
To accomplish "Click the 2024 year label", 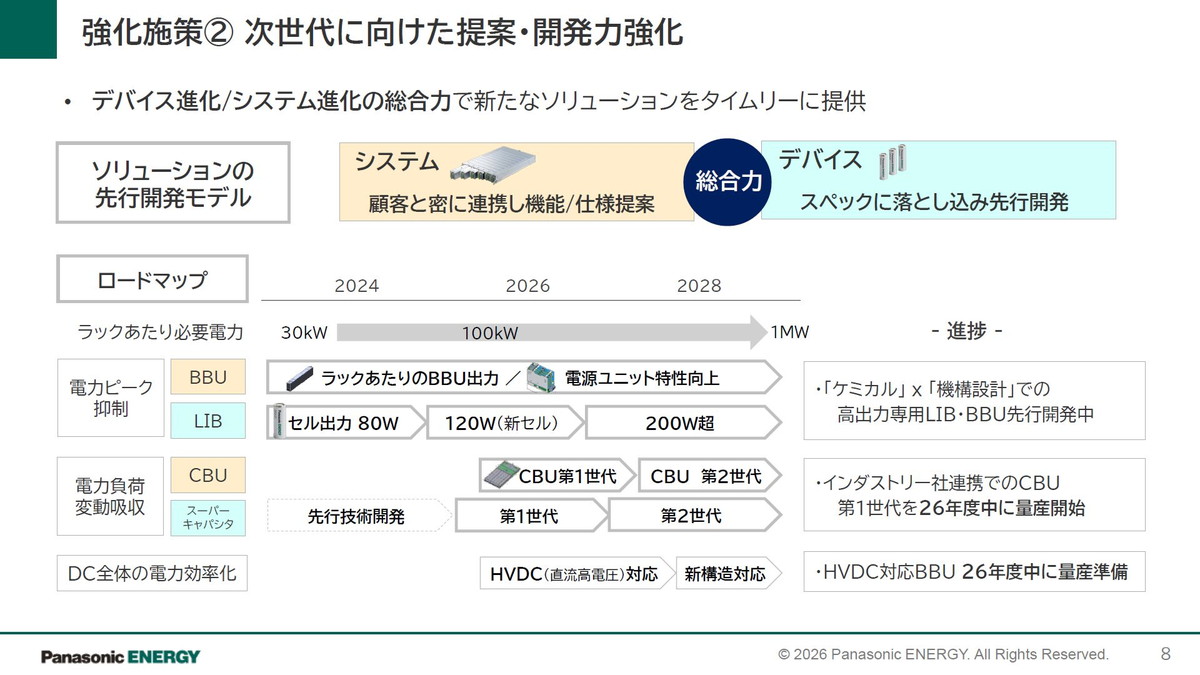I will click(x=357, y=286).
